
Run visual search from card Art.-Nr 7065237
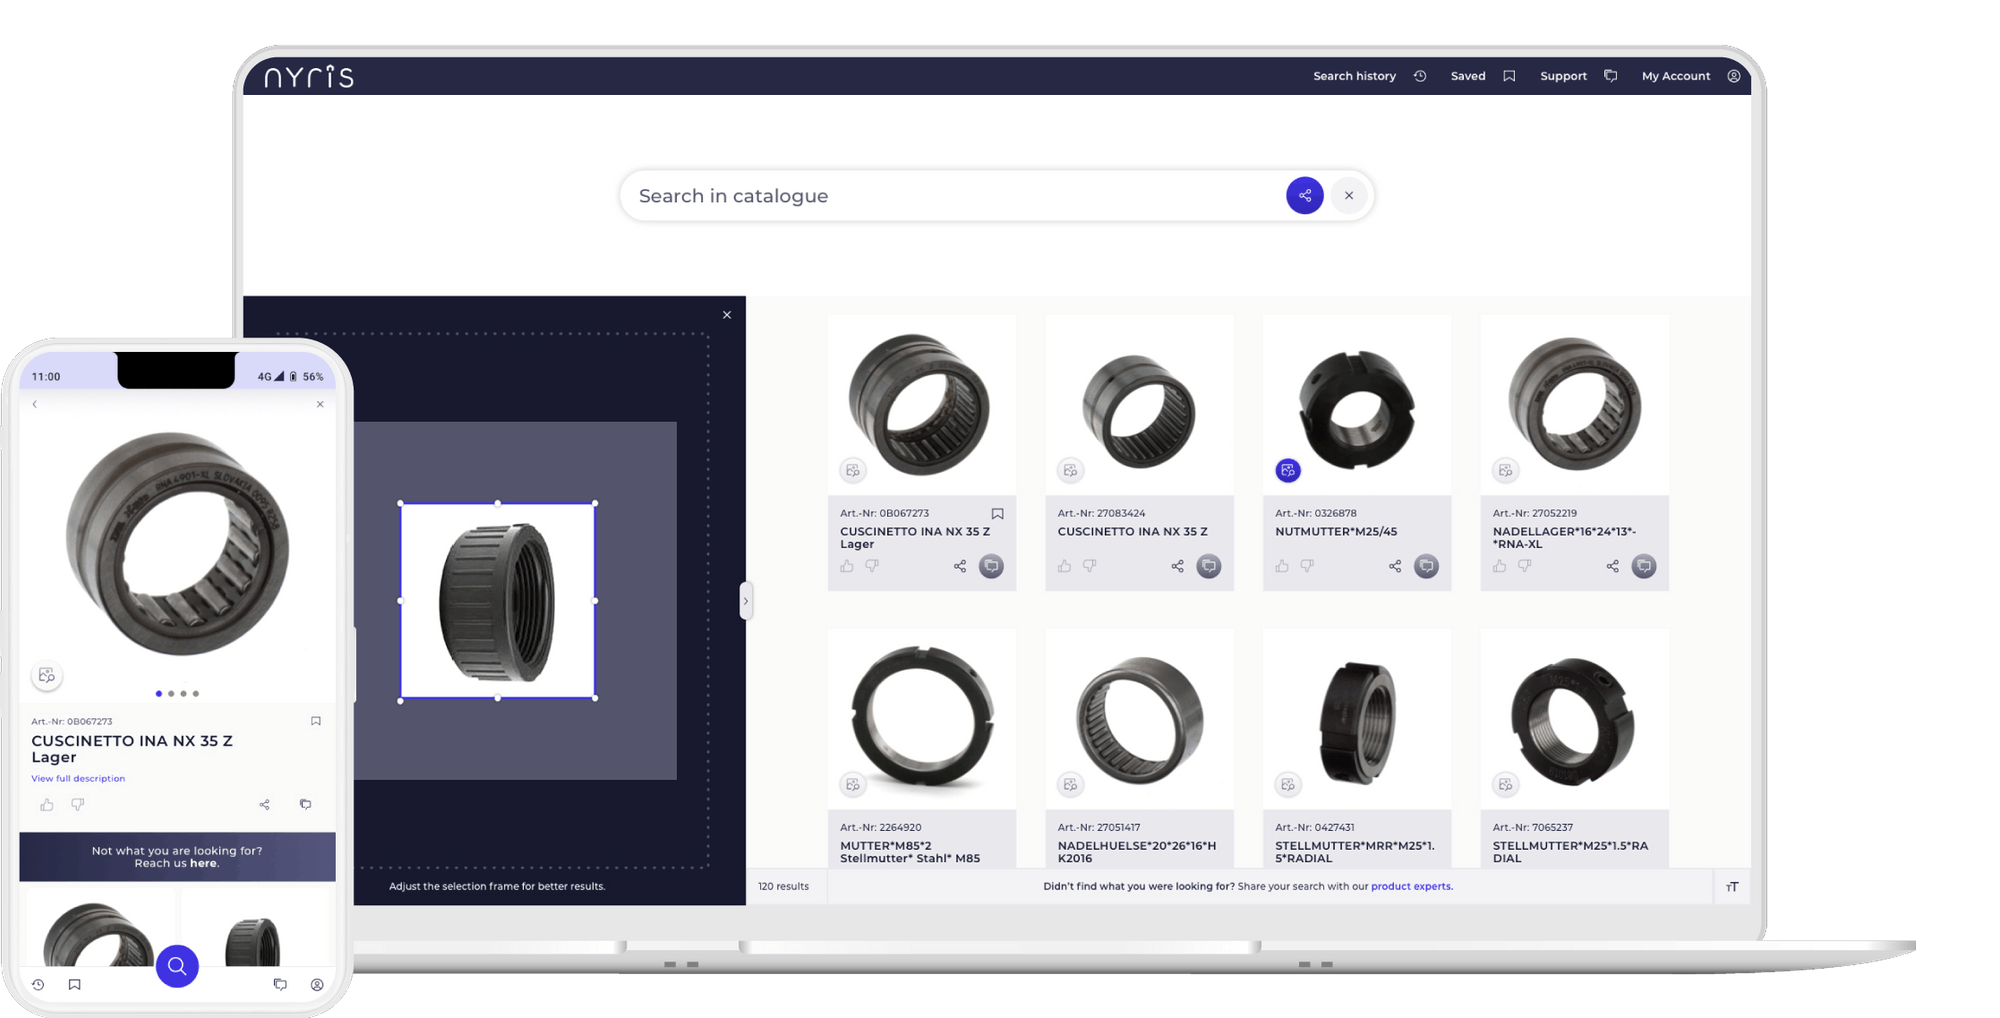(1506, 785)
